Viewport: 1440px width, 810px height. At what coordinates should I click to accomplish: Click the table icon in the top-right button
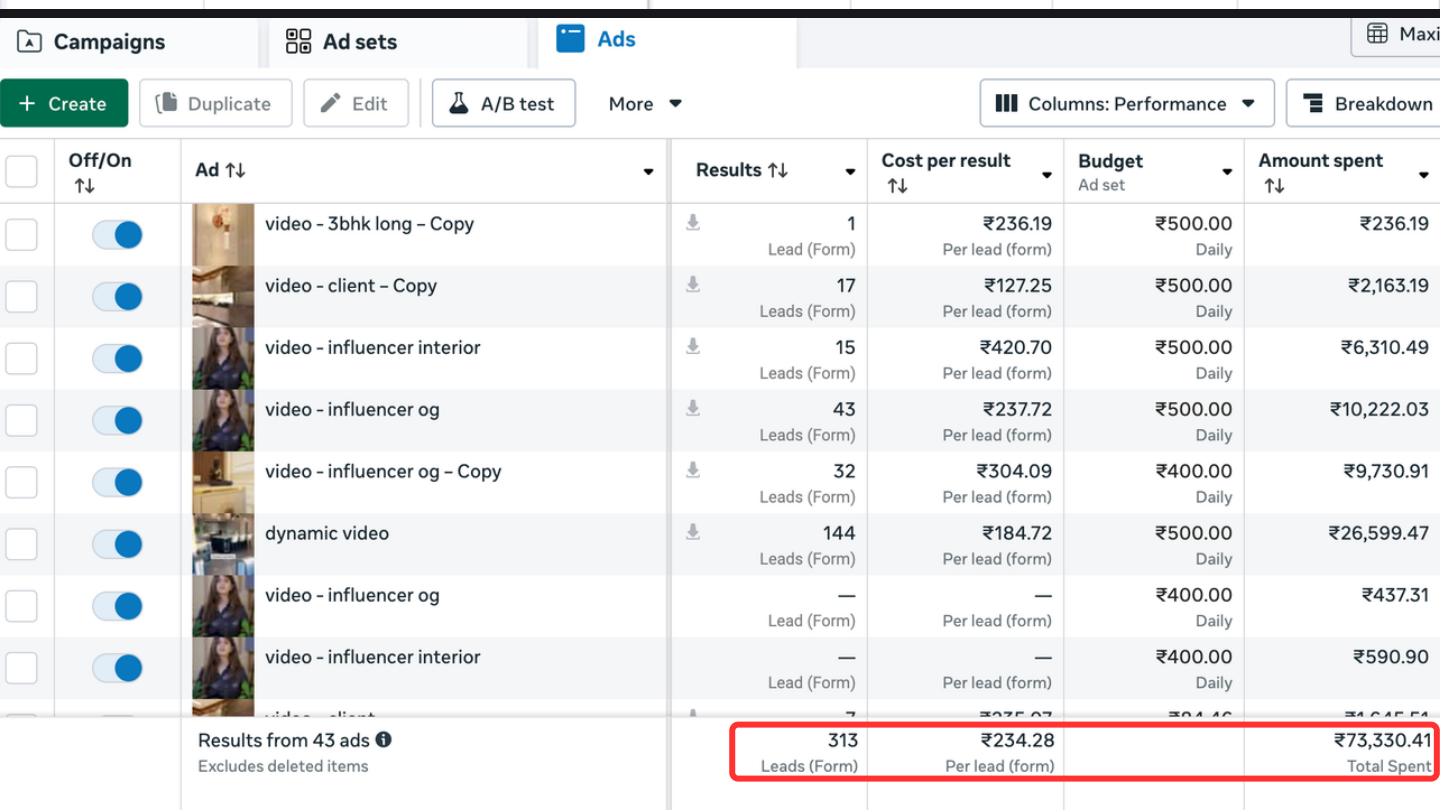point(1377,34)
